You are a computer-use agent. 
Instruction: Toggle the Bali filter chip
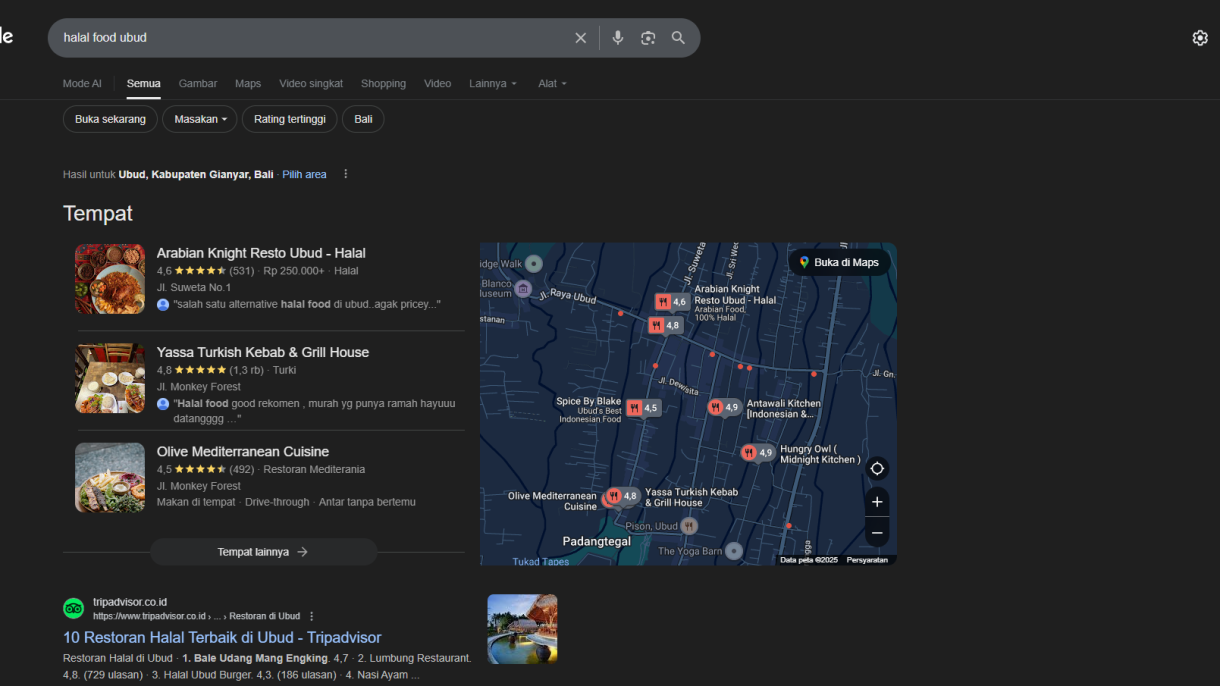363,119
